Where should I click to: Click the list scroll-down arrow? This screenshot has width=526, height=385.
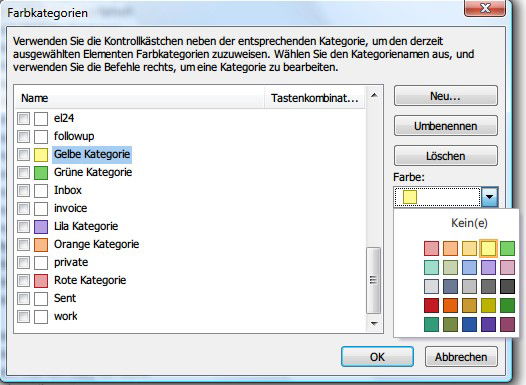[374, 324]
